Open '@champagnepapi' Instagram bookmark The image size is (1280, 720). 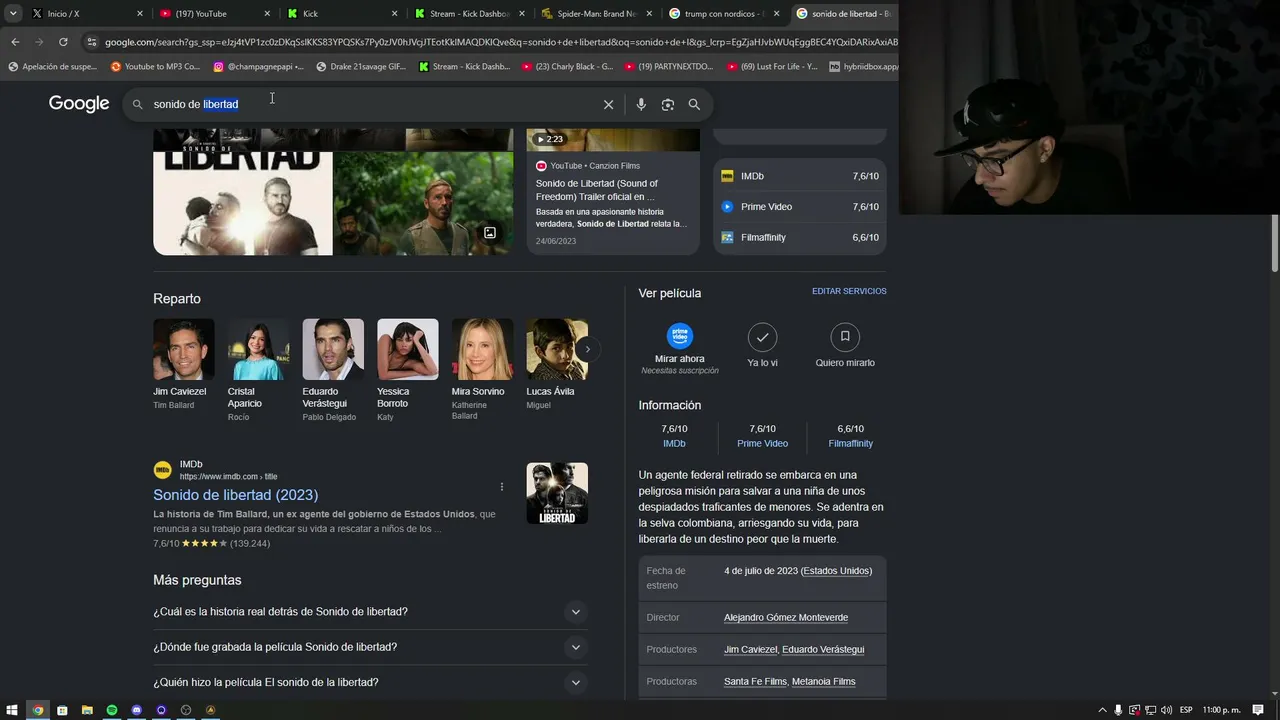(x=259, y=67)
